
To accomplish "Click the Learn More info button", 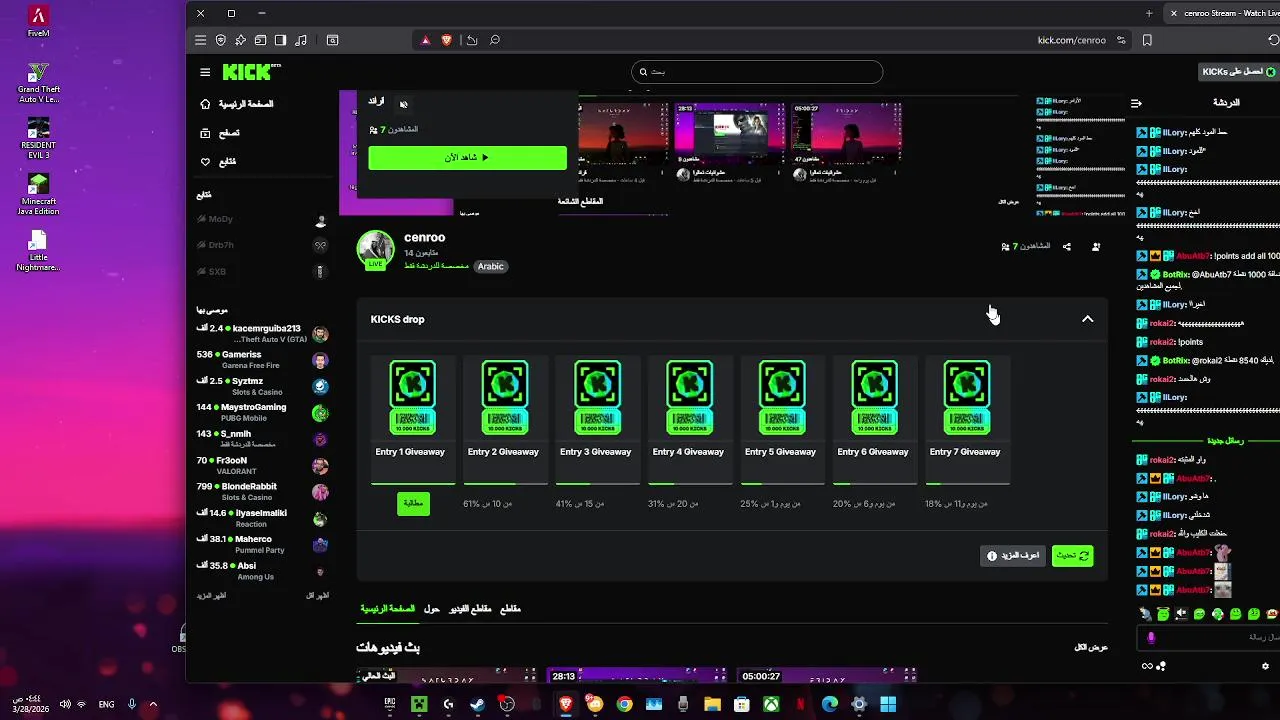I will [x=1013, y=555].
